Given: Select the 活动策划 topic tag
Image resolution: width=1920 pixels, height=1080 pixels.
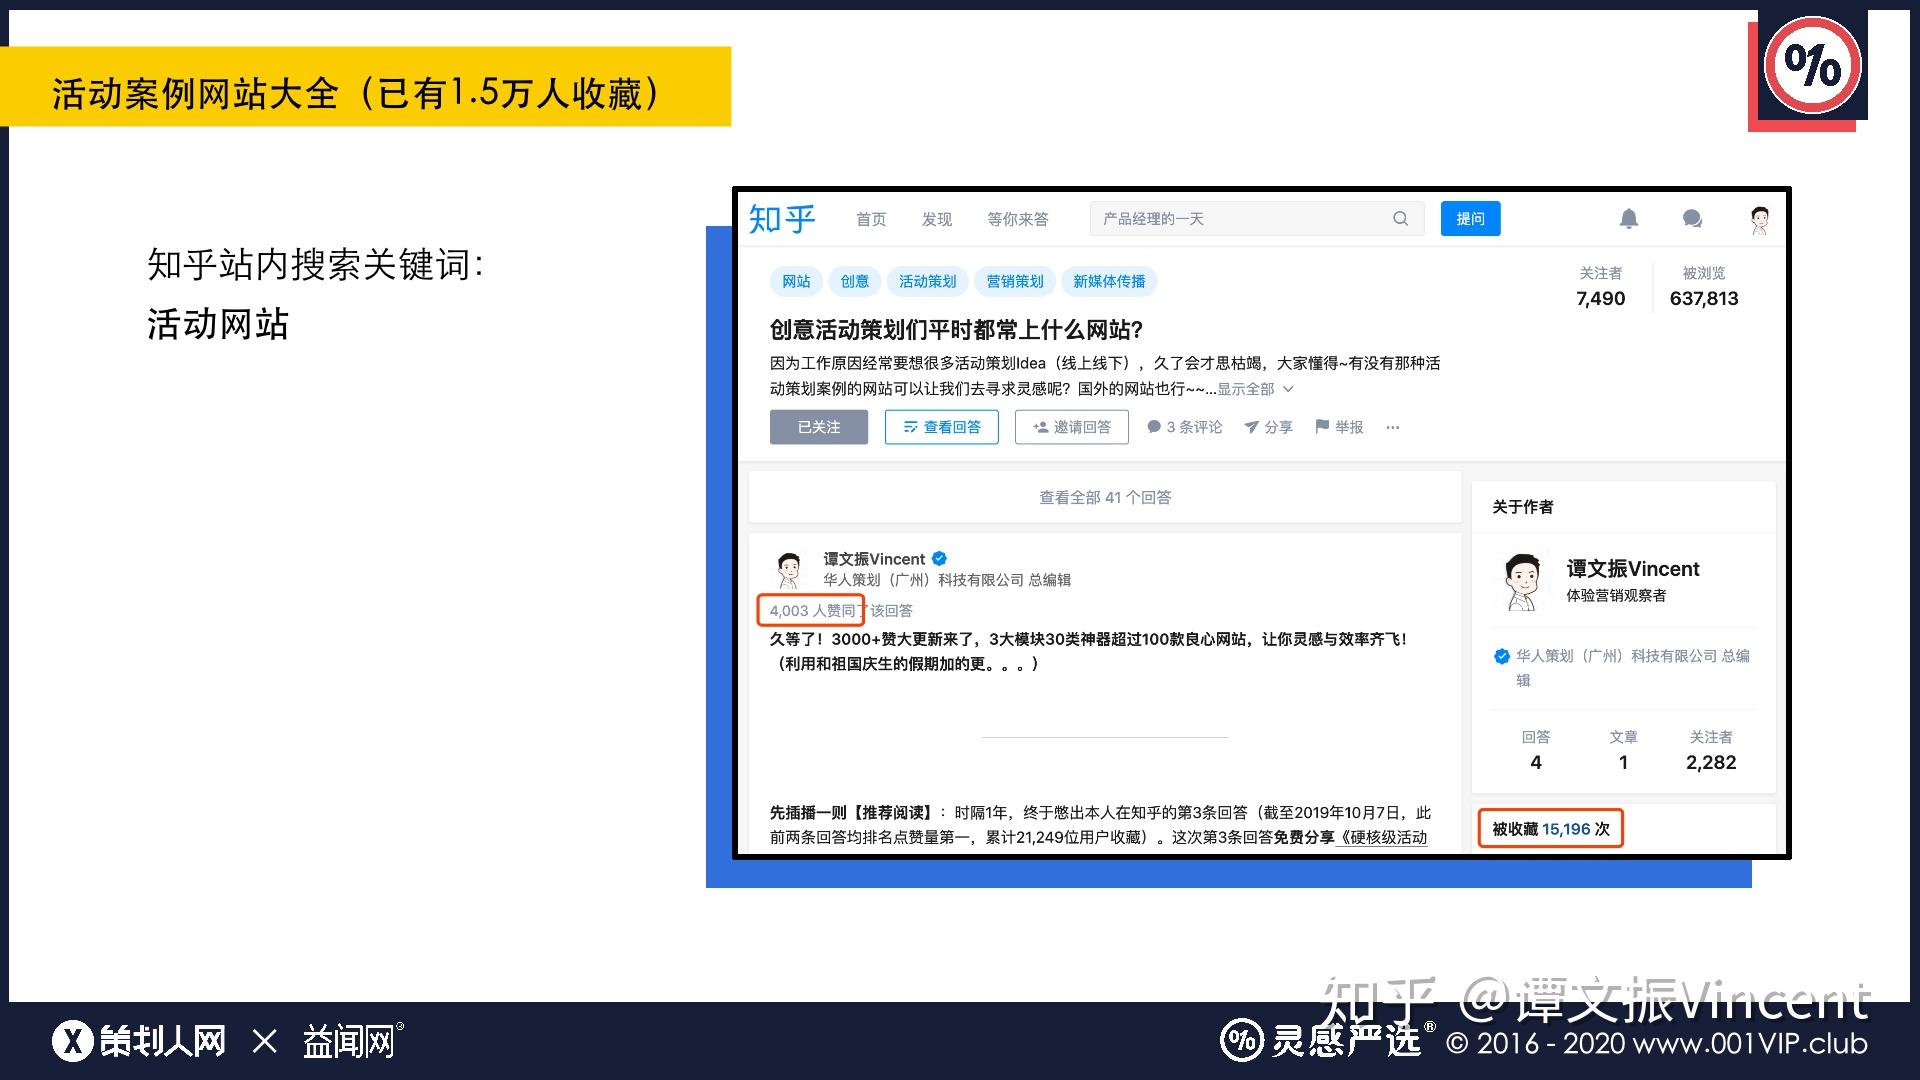Looking at the screenshot, I should (x=927, y=281).
